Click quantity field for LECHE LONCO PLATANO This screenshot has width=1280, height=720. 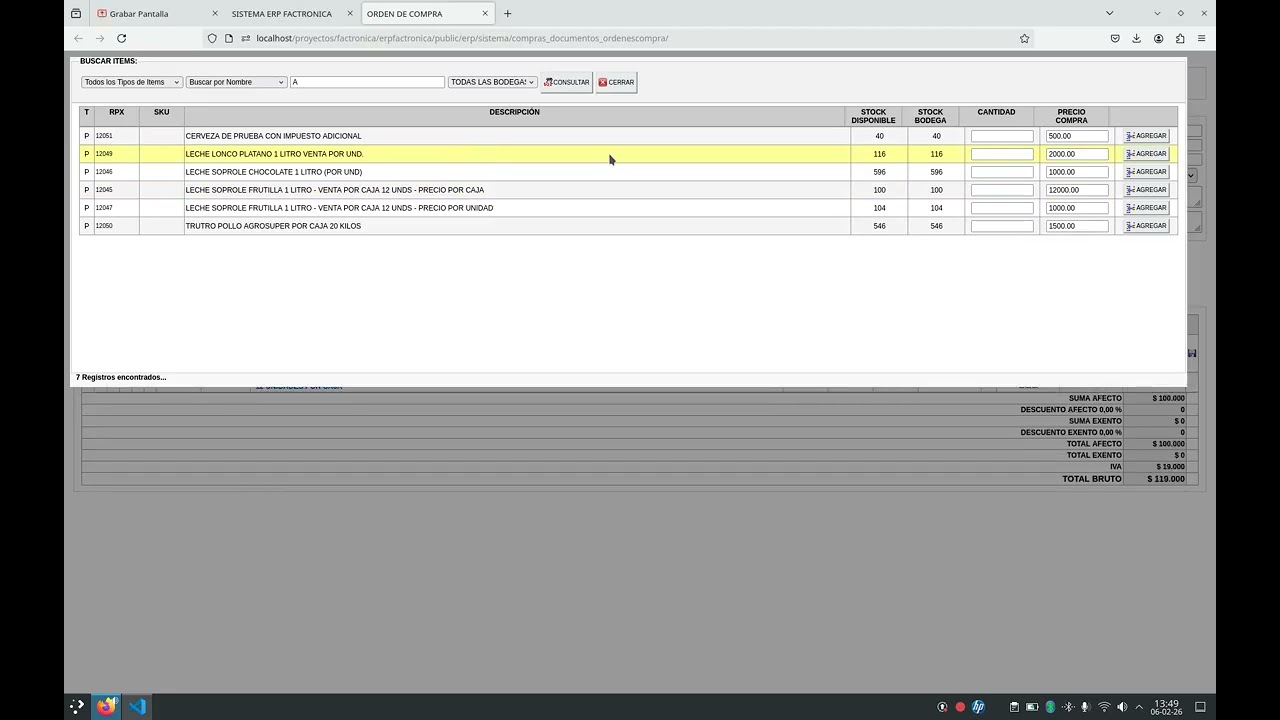pyautogui.click(x=1002, y=154)
